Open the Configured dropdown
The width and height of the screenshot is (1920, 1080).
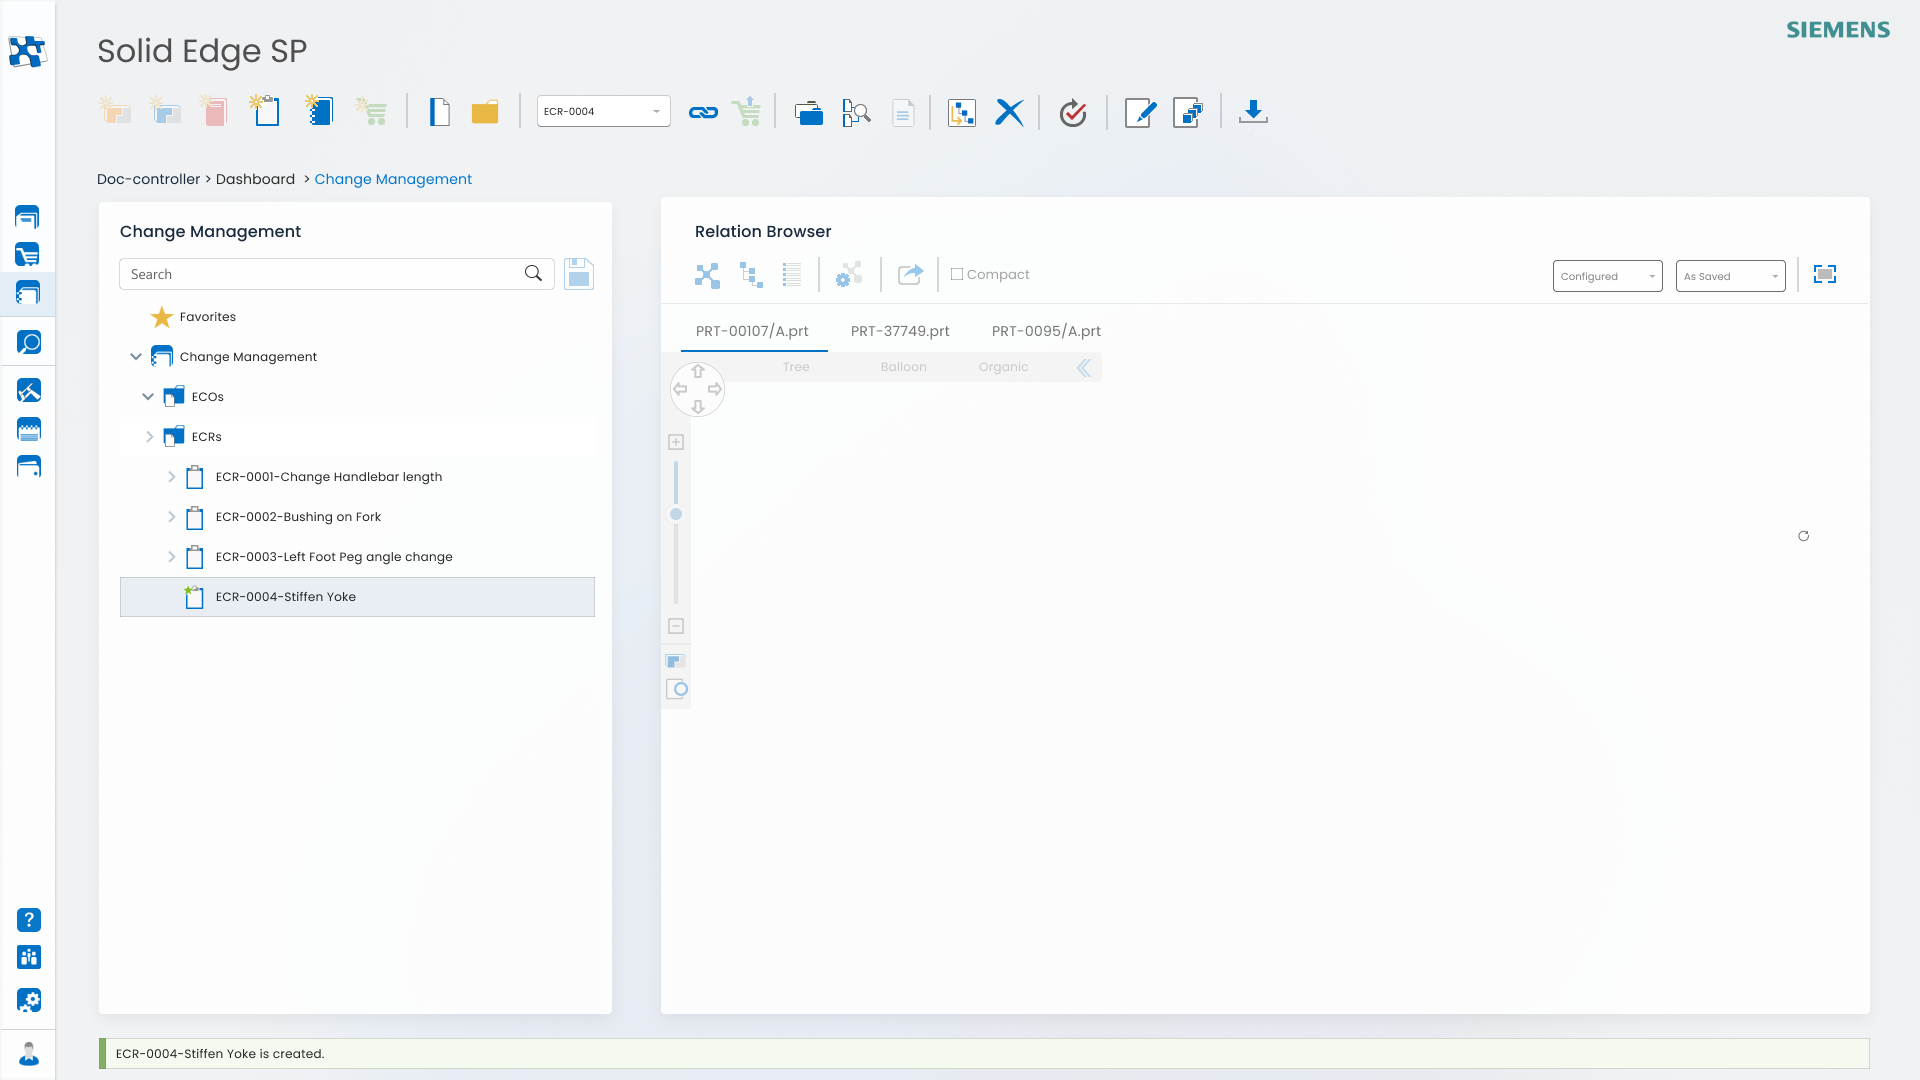(x=1607, y=276)
